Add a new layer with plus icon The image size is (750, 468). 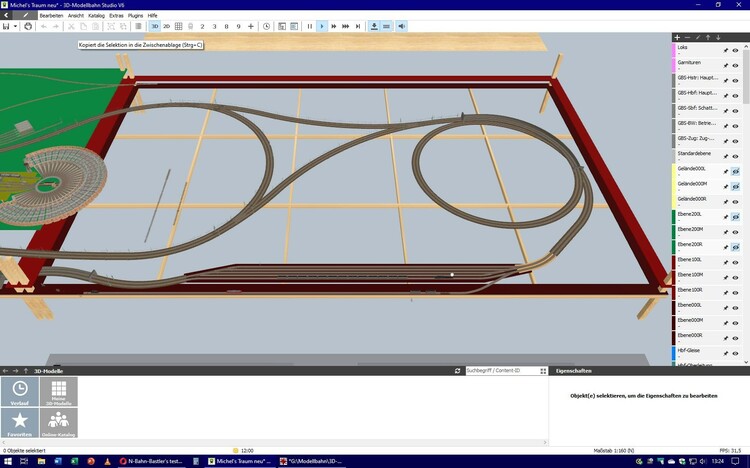(677, 37)
